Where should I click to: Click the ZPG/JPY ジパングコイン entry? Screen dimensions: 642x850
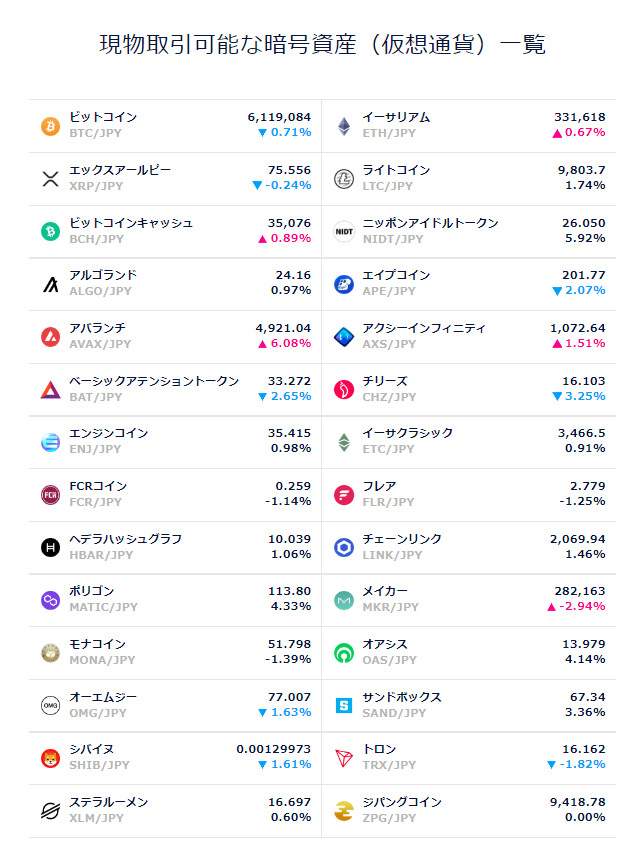coord(469,810)
